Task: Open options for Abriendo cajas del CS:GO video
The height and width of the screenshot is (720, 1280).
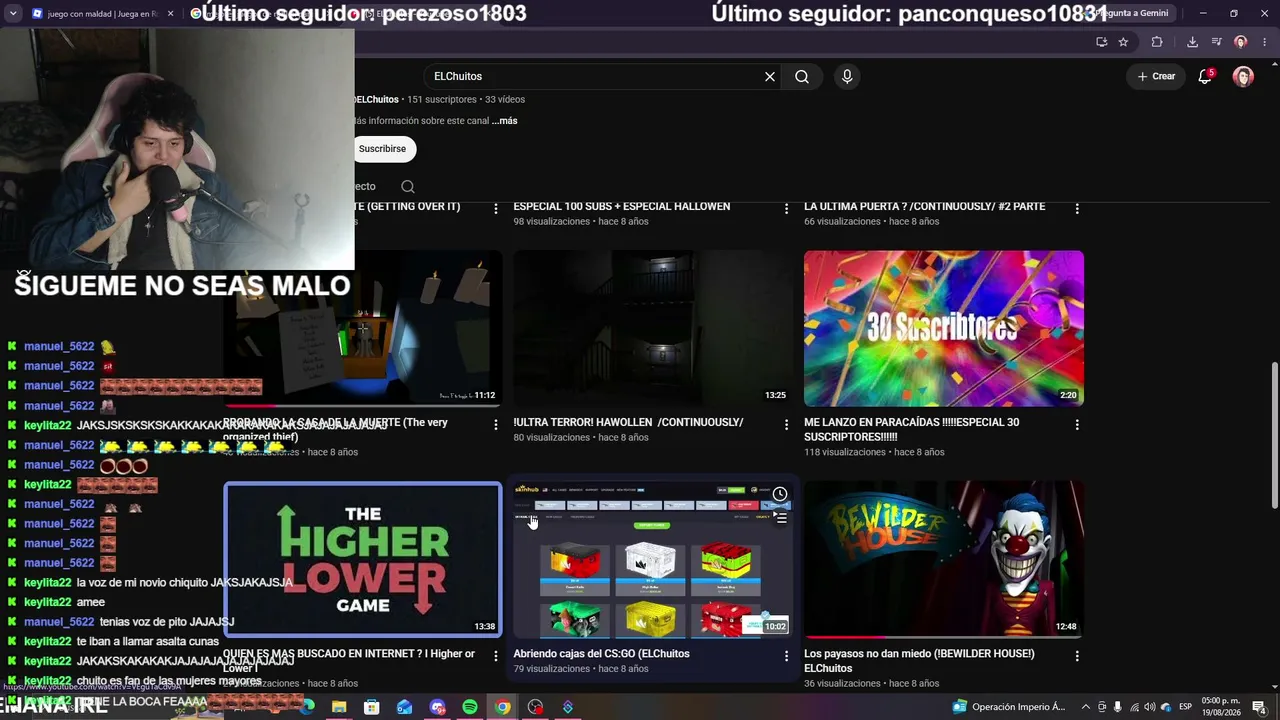Action: [x=786, y=656]
